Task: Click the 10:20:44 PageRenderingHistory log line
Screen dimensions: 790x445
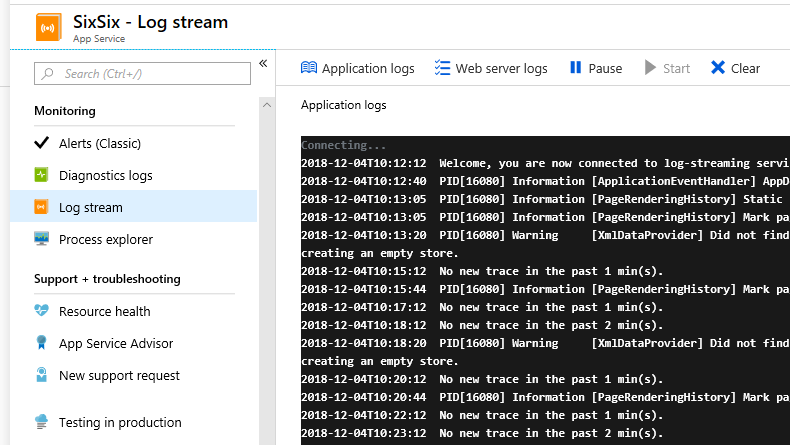Action: pos(545,397)
